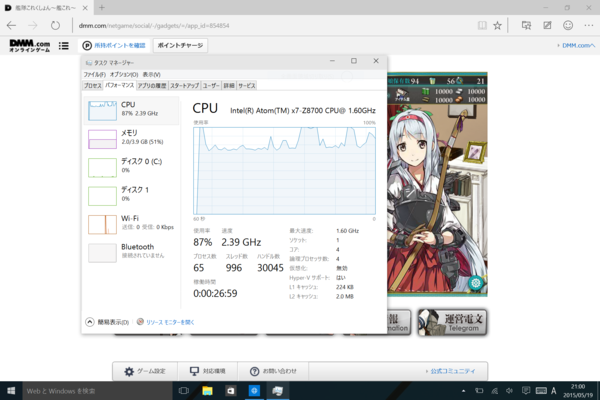Open reading view book icon
Viewport: 600px width, 400px height.
[x=482, y=26]
